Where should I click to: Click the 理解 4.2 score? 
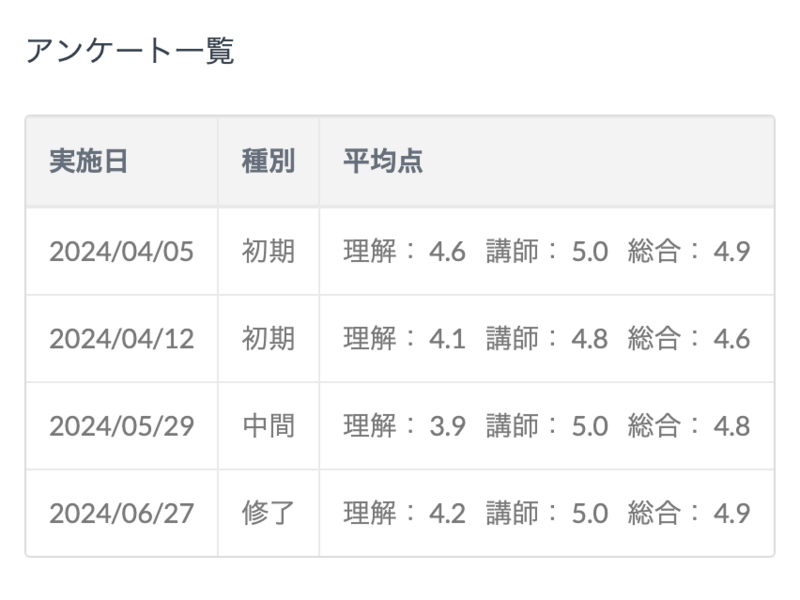pos(404,514)
